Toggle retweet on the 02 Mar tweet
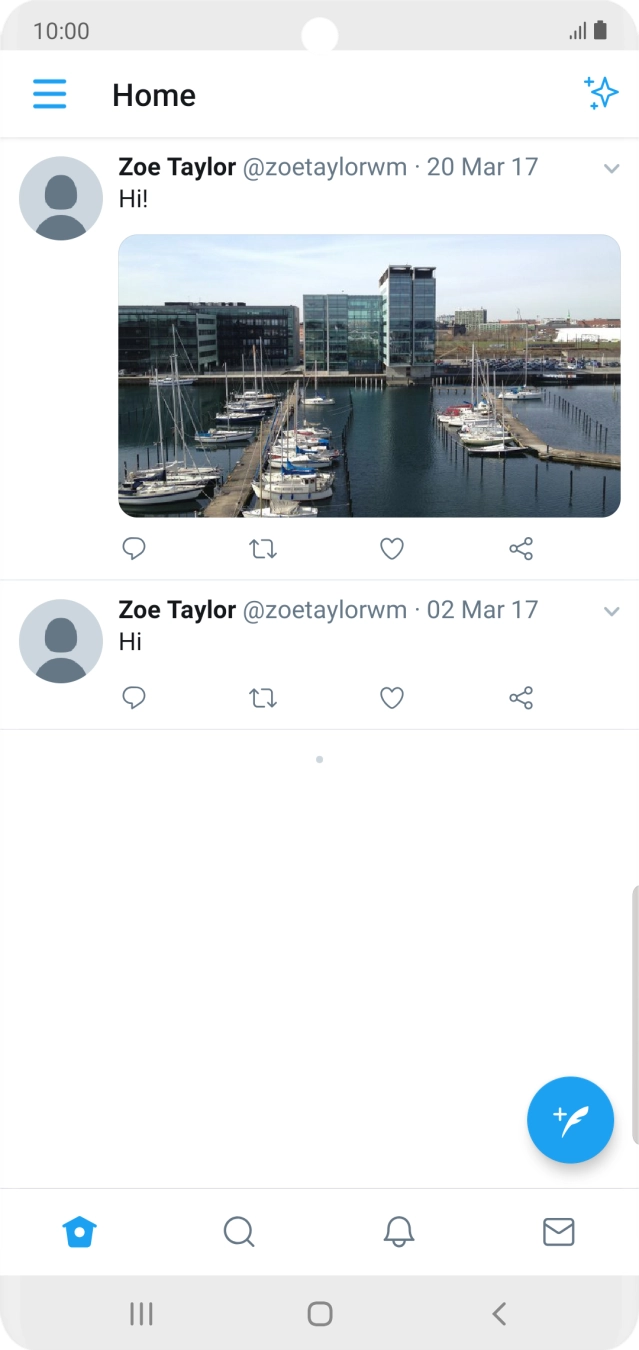This screenshot has height=1350, width=639. (263, 698)
